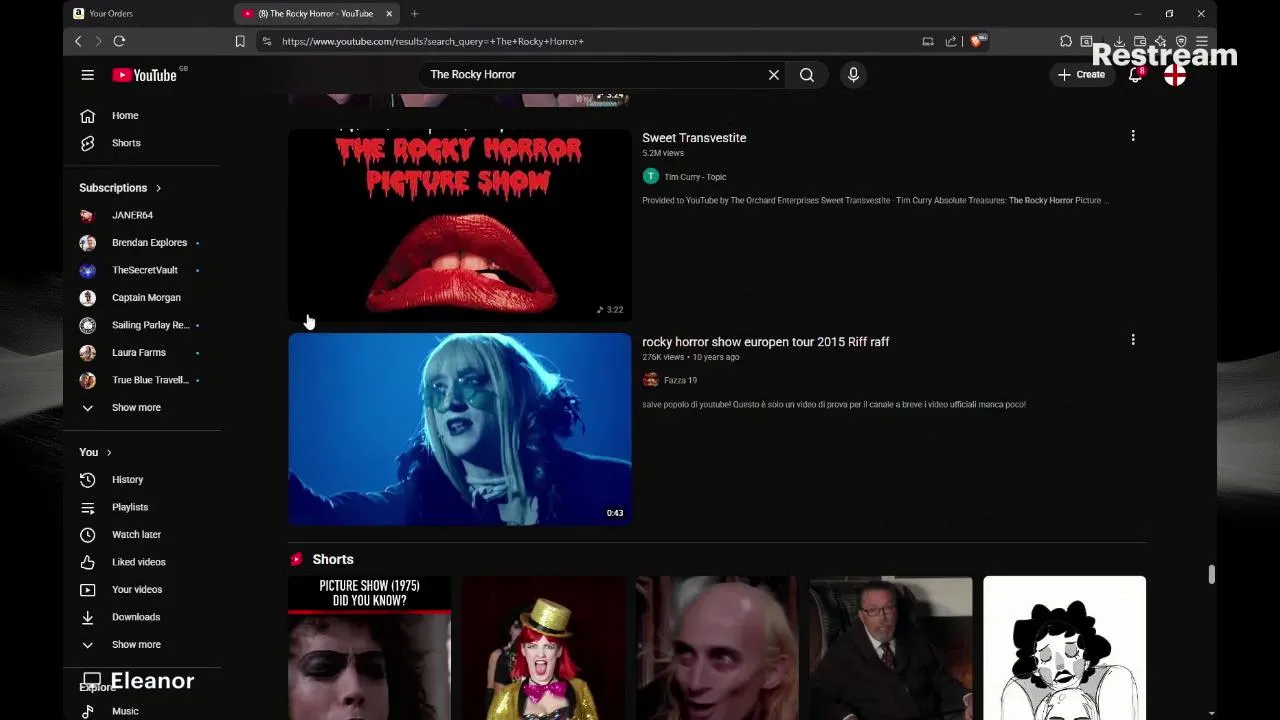Click the Create button
Viewport: 1280px width, 720px height.
coord(1081,75)
